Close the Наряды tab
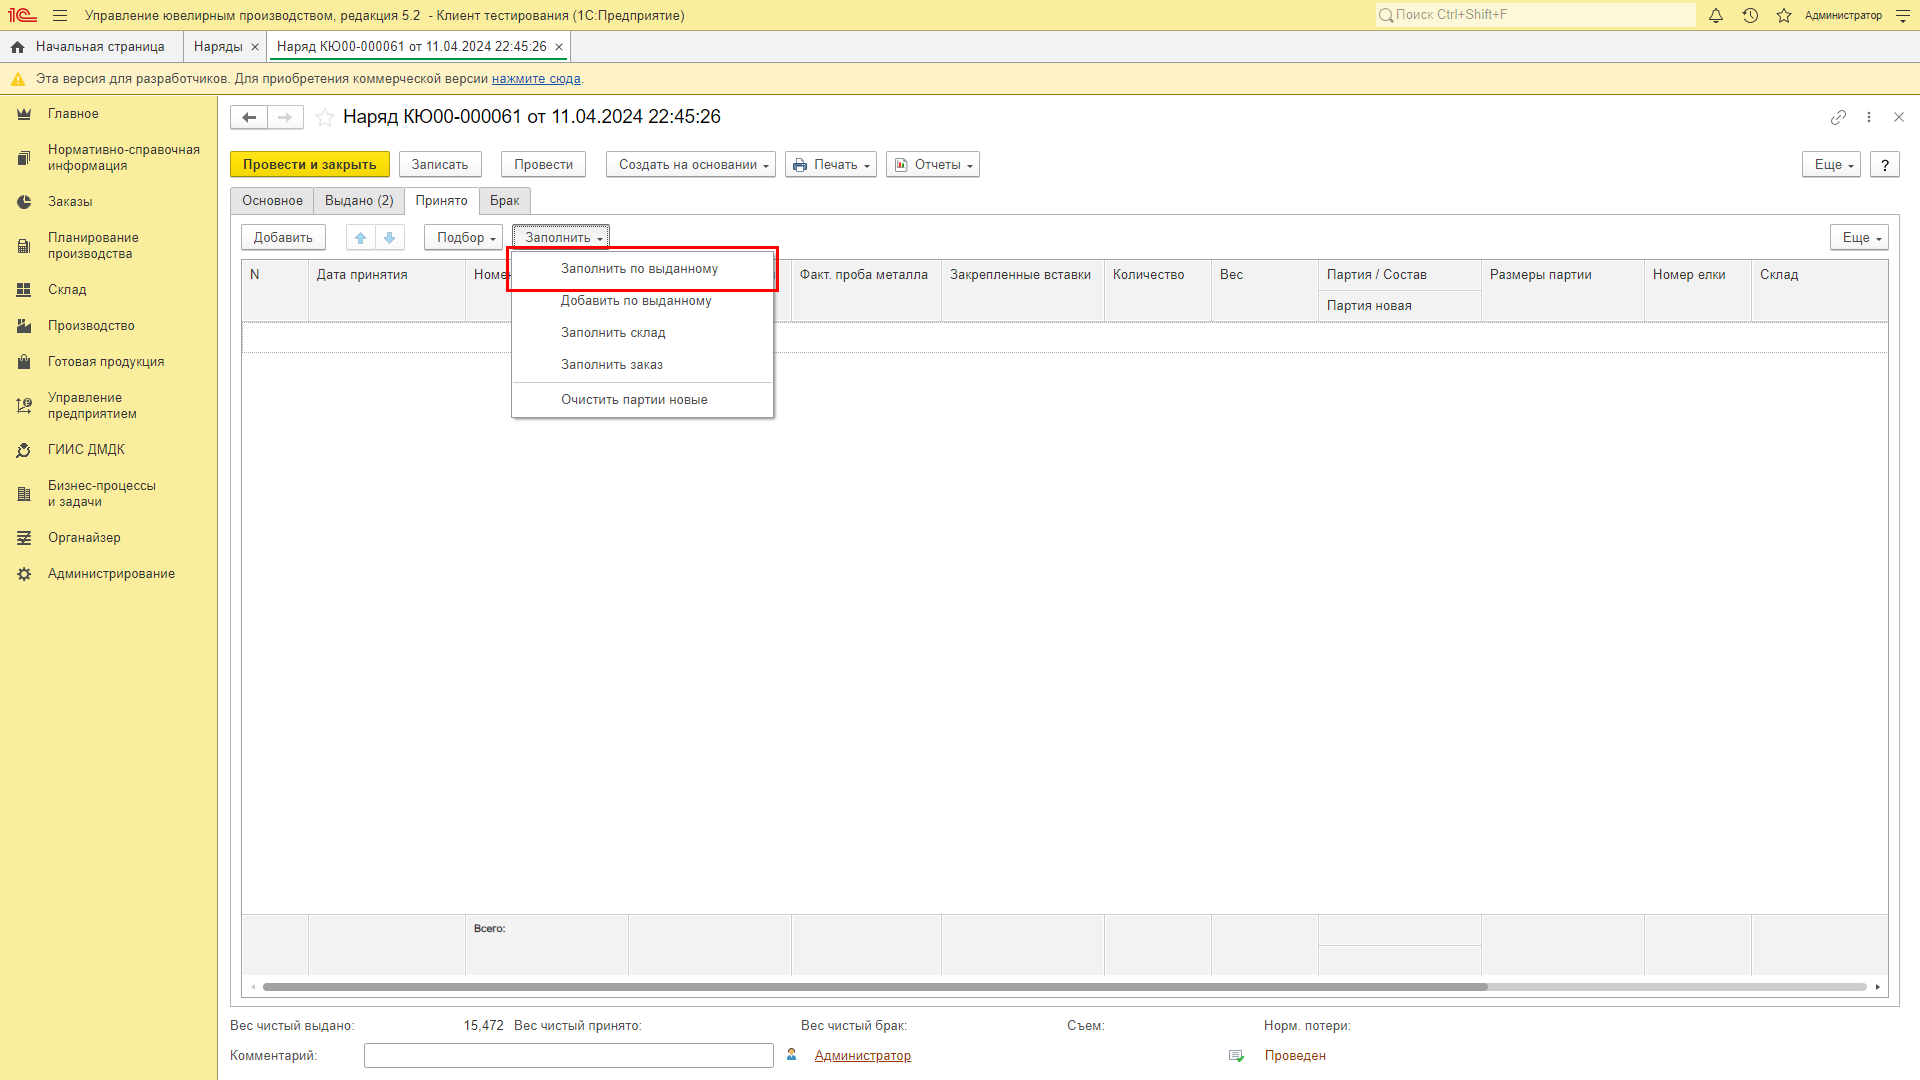Screen dimensions: 1920x1080 pos(255,47)
